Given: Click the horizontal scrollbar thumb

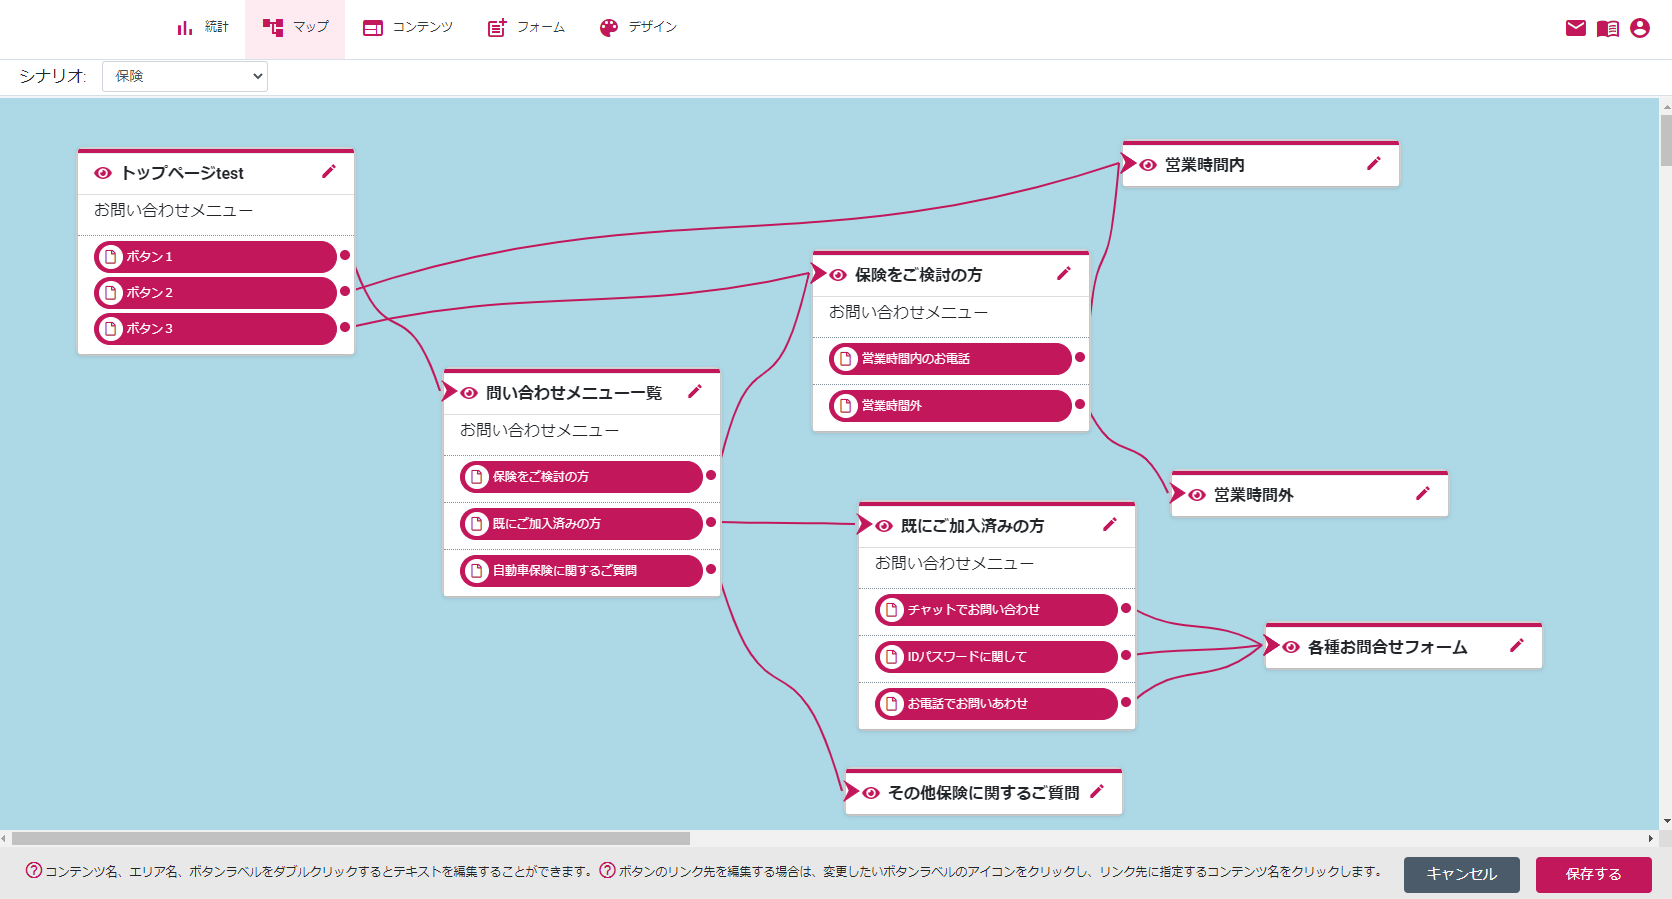Looking at the screenshot, I should click(x=350, y=838).
